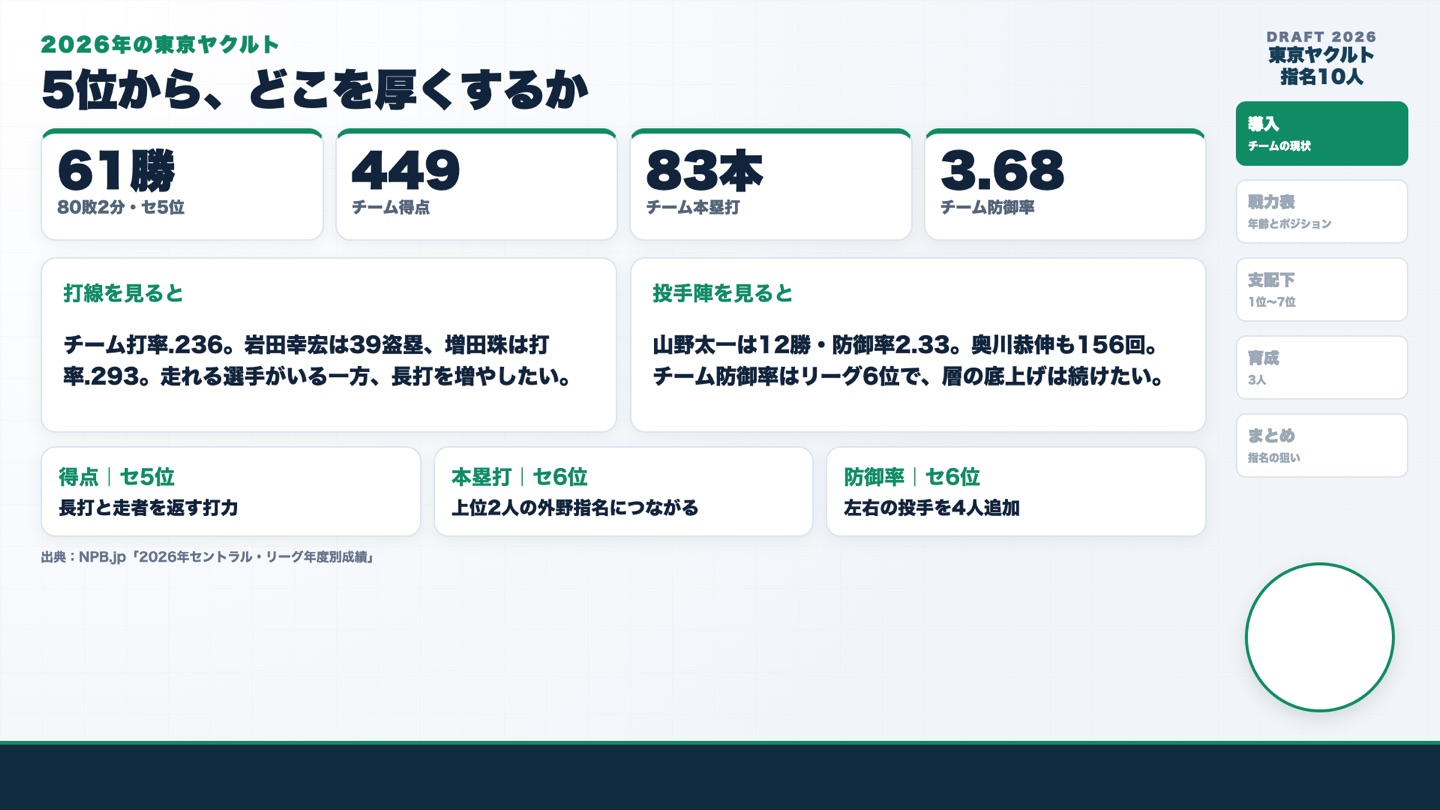Select the 育成 tab
Viewport: 1440px width, 810px height.
[1321, 367]
